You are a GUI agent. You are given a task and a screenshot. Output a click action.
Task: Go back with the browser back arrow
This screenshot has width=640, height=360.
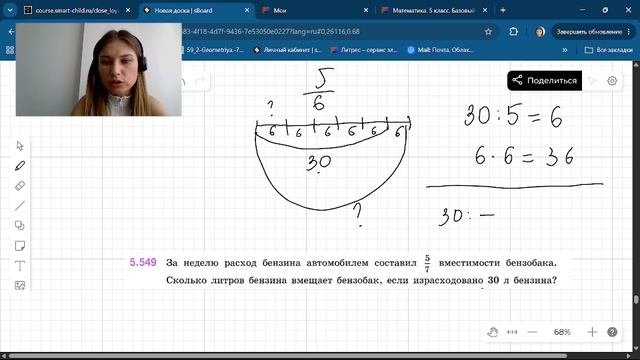(11, 31)
